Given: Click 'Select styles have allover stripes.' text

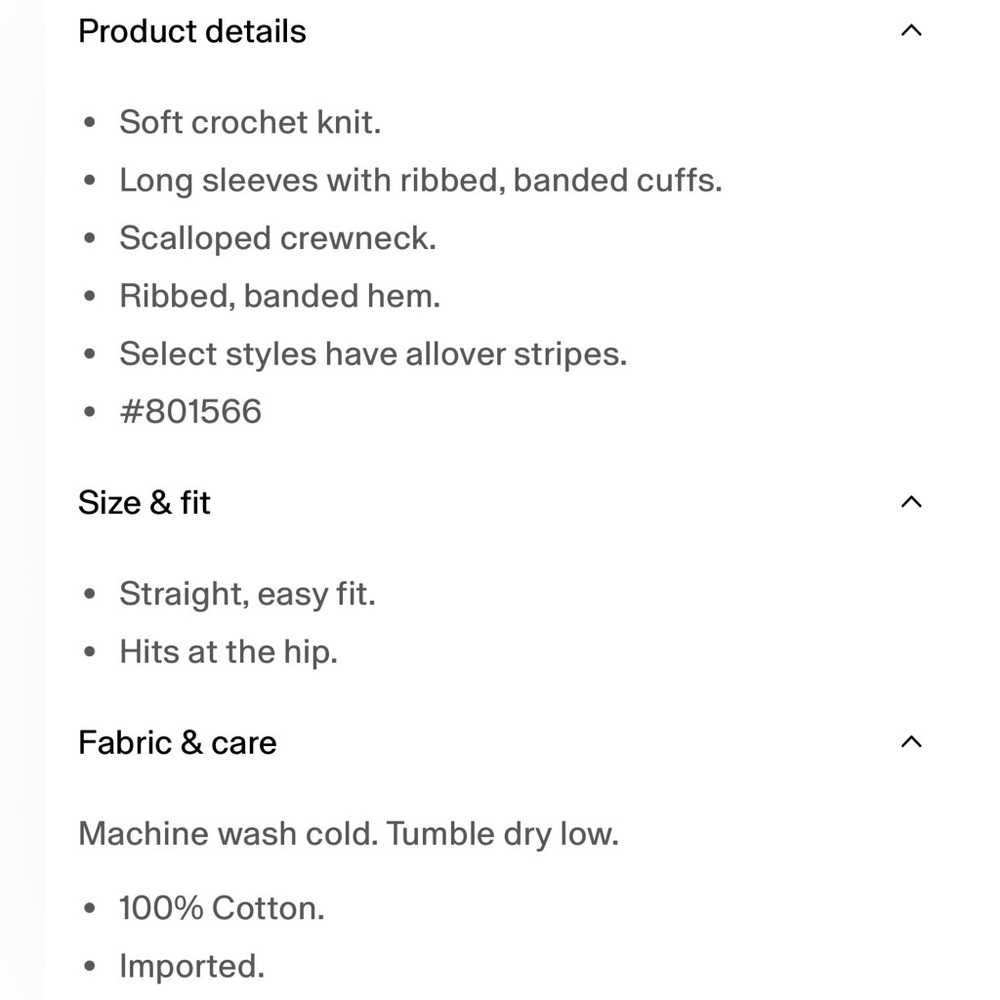Looking at the screenshot, I should pyautogui.click(x=373, y=353).
